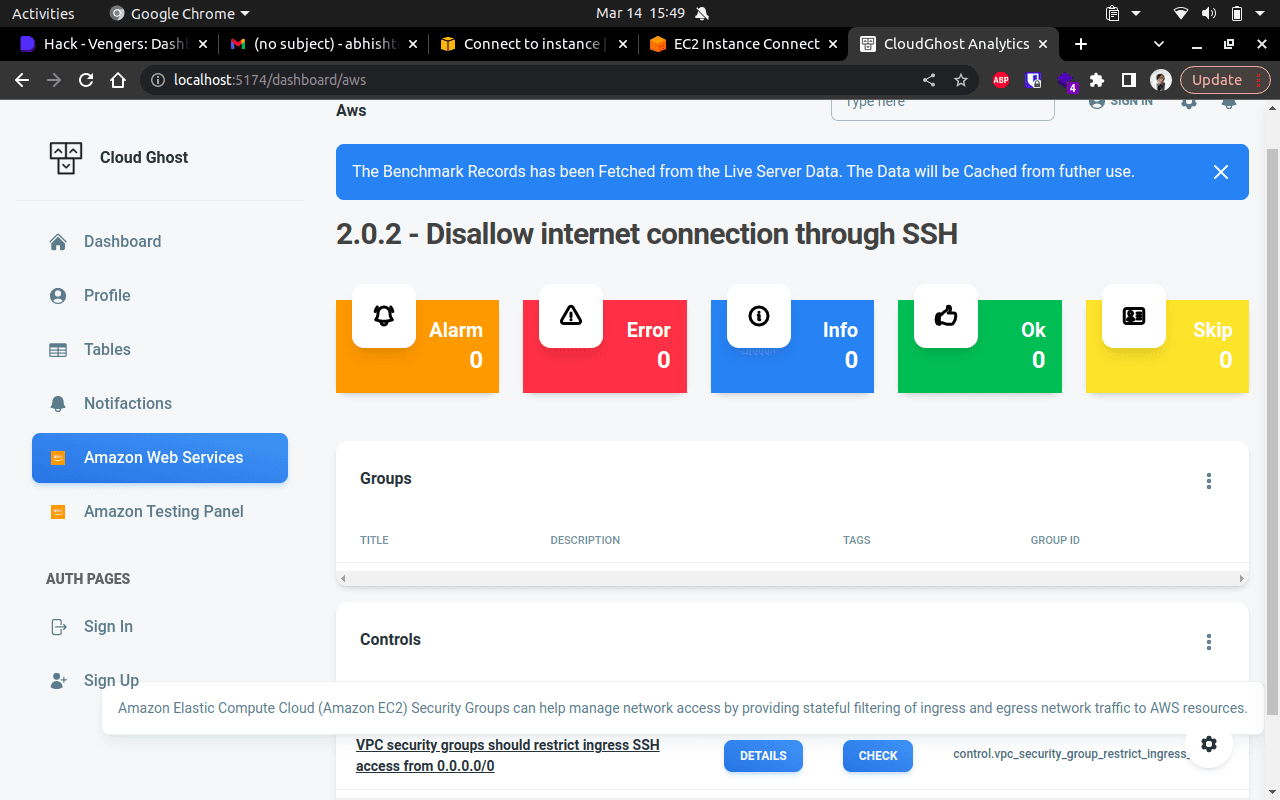This screenshot has width=1280, height=800.
Task: Click the Info circle card icon
Action: tap(759, 316)
